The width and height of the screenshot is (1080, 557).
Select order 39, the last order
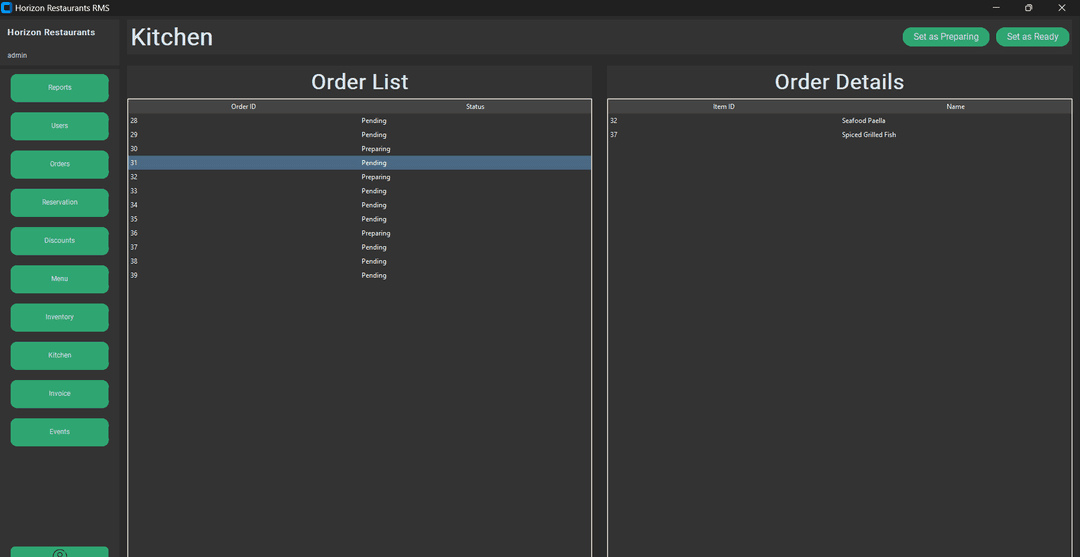(x=360, y=275)
